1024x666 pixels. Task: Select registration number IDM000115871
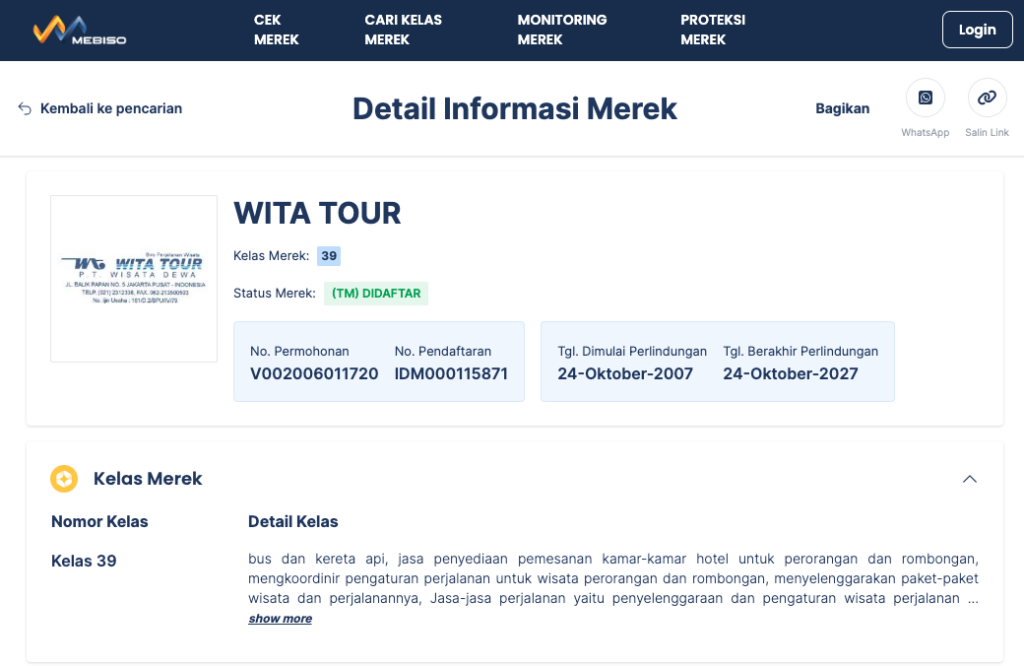[451, 373]
